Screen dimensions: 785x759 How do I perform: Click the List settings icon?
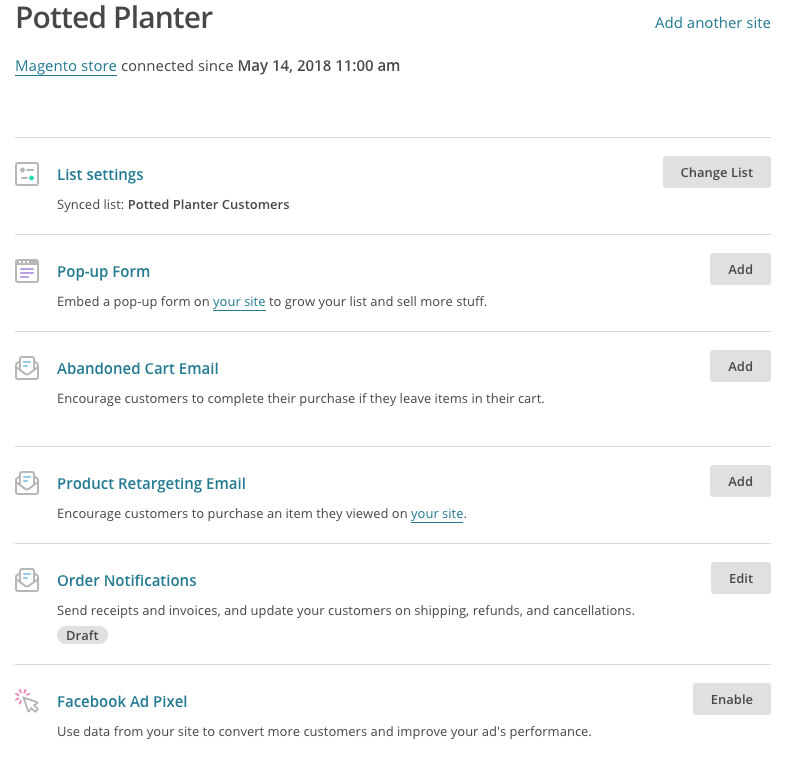tap(27, 174)
